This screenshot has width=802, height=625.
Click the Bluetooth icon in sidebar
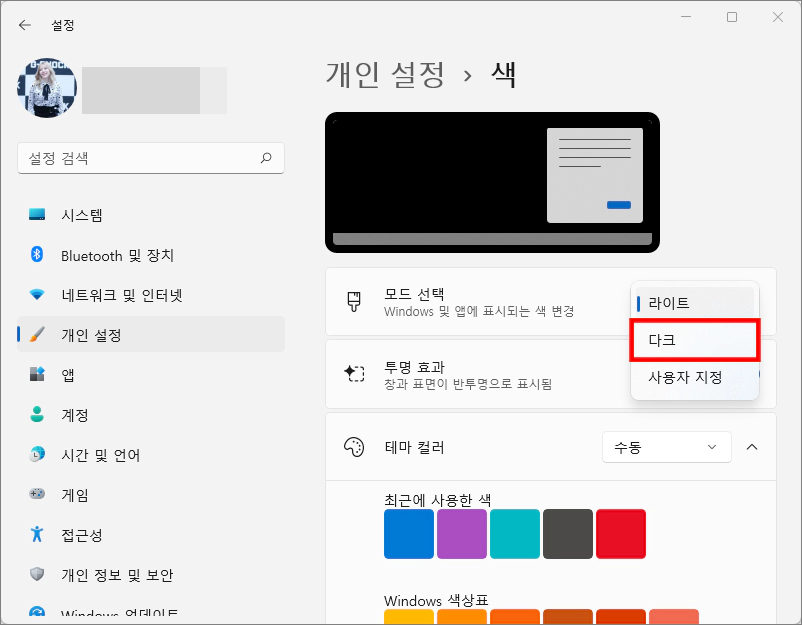(37, 254)
